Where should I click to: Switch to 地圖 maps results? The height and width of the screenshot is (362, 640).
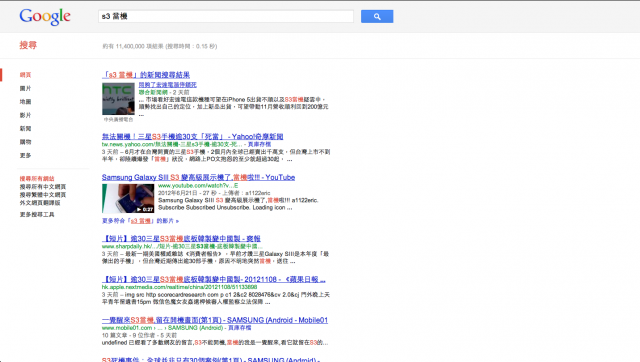pyautogui.click(x=25, y=102)
